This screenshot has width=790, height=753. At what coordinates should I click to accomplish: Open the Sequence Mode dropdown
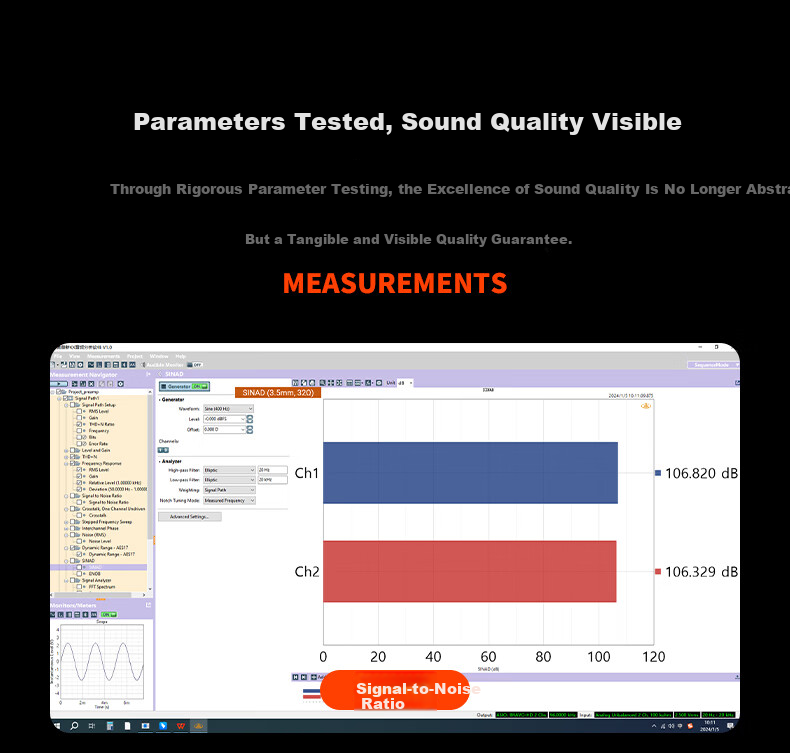(713, 365)
